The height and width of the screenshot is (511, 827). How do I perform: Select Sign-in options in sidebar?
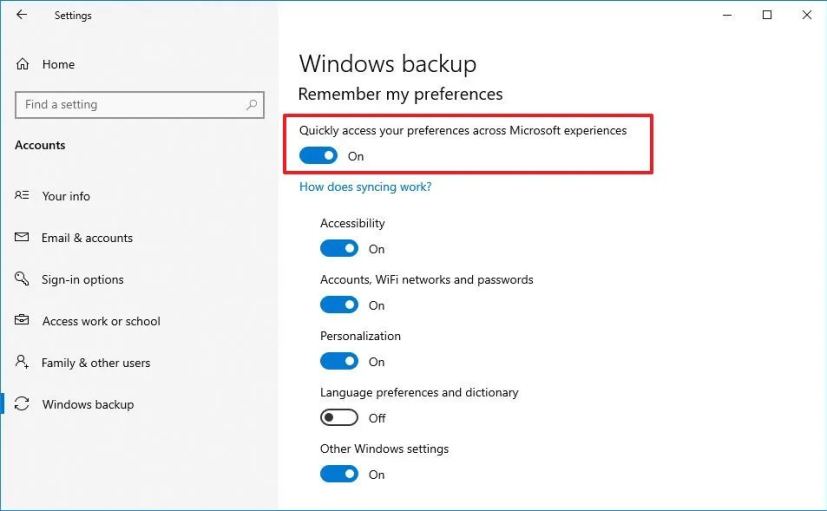coord(82,279)
